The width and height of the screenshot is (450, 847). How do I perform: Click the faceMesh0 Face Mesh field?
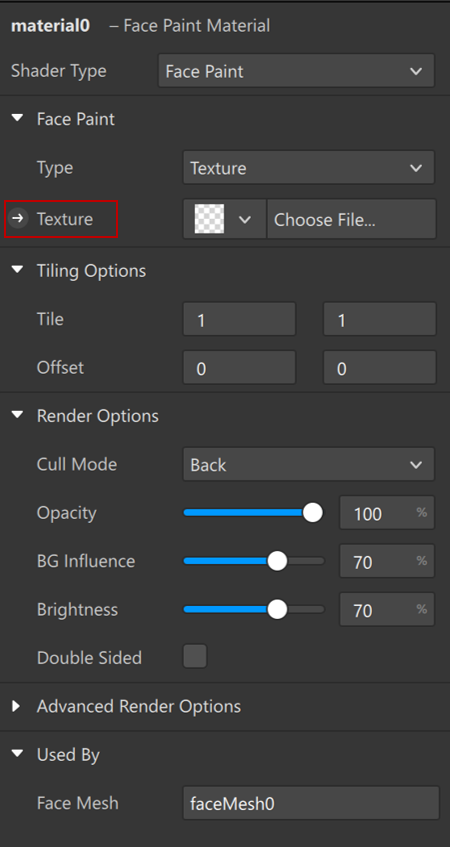(x=311, y=803)
